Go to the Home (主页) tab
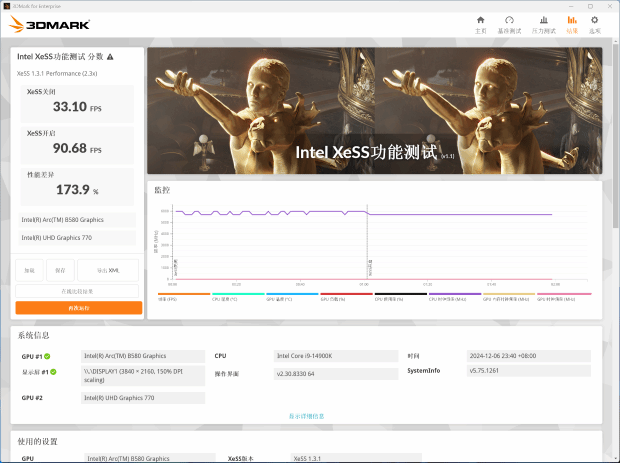The height and width of the screenshot is (463, 620). 480,25
